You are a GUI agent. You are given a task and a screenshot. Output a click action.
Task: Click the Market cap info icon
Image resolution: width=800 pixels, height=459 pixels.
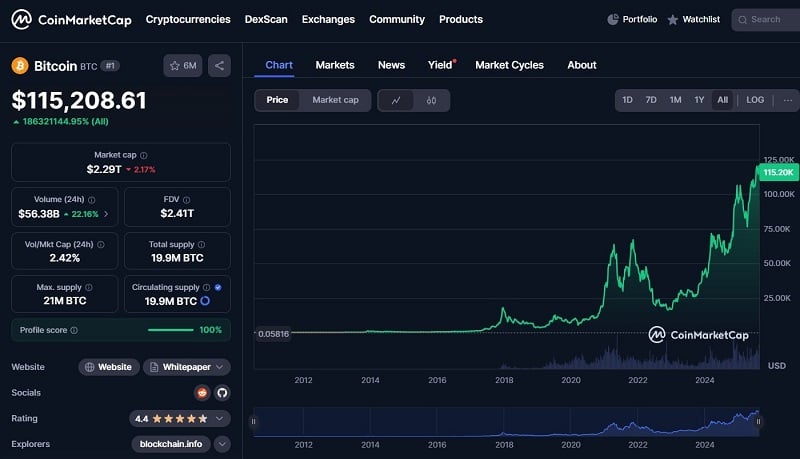[144, 155]
